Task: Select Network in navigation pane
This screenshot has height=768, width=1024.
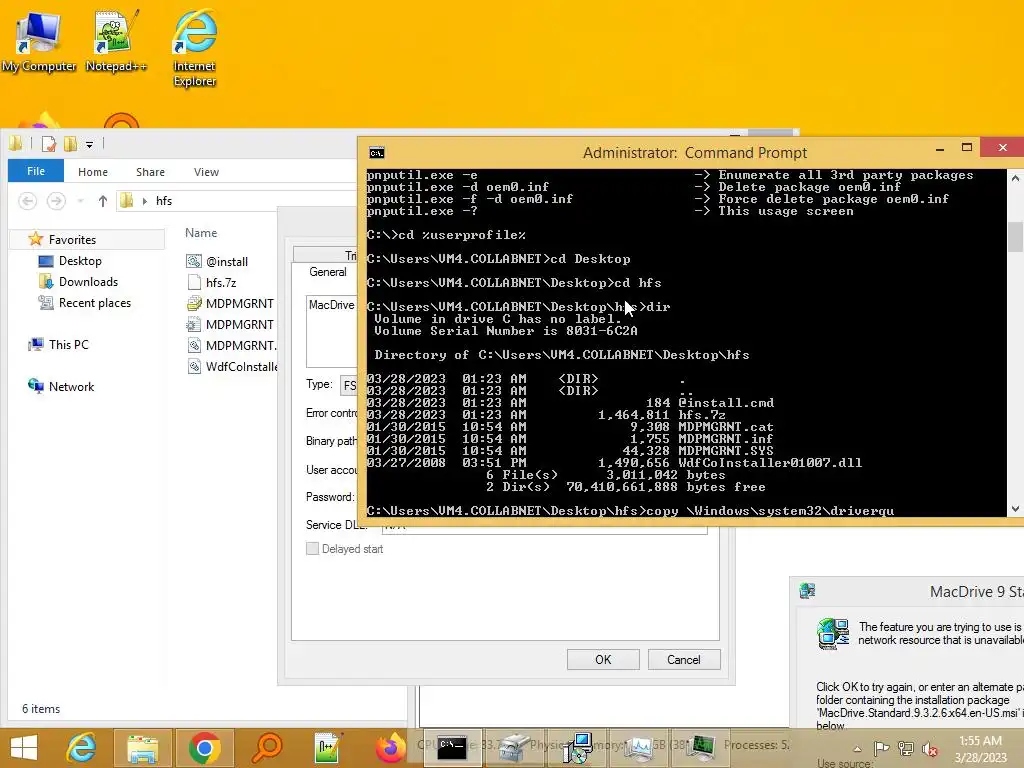Action: (71, 386)
